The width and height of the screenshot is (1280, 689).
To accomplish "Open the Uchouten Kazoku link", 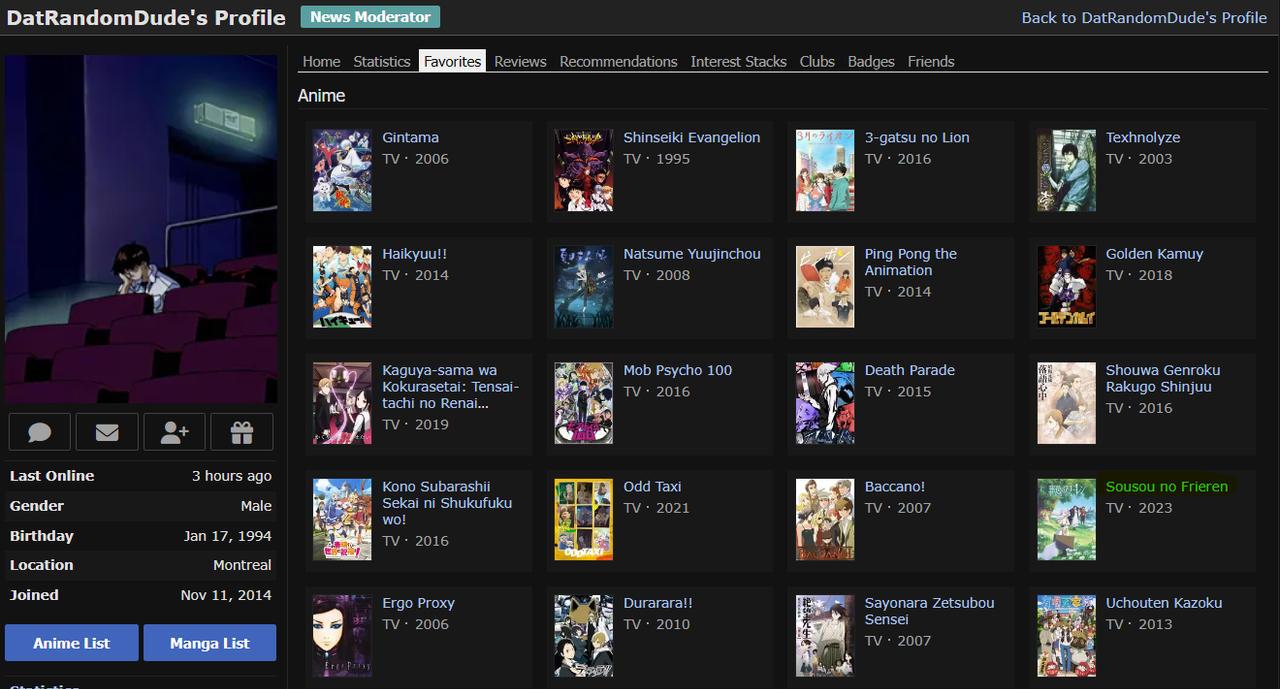I will click(x=1164, y=603).
